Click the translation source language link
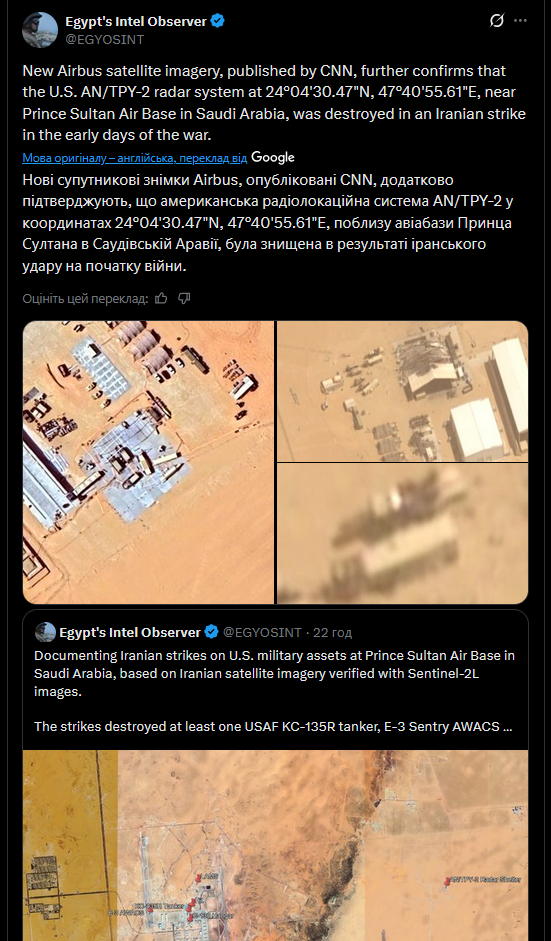This screenshot has height=941, width=551. point(134,158)
